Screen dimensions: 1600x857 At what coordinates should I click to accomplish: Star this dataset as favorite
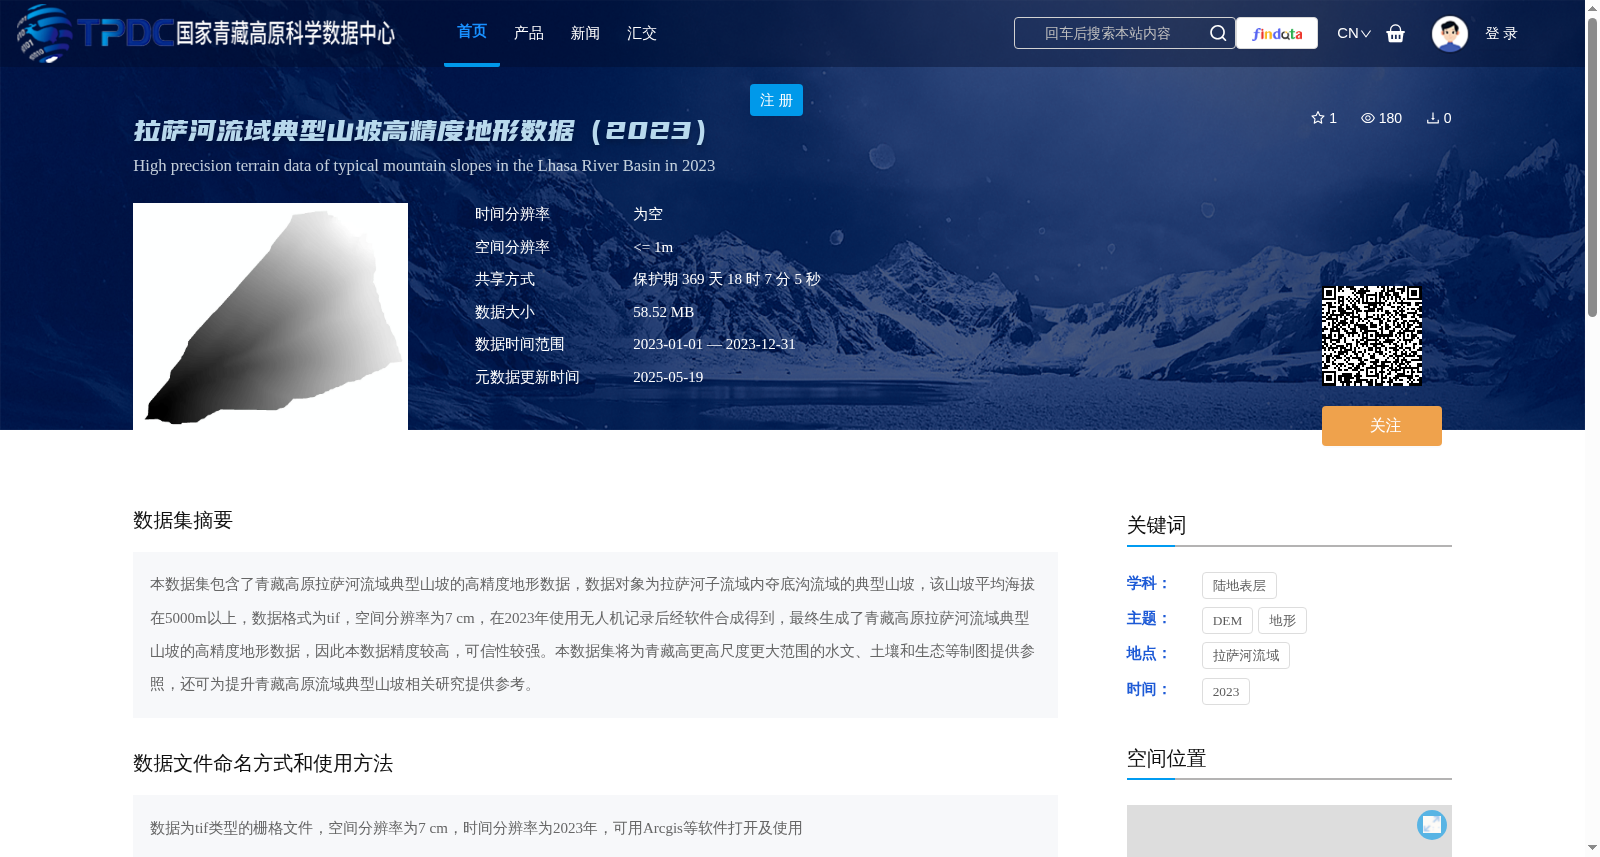1318,118
